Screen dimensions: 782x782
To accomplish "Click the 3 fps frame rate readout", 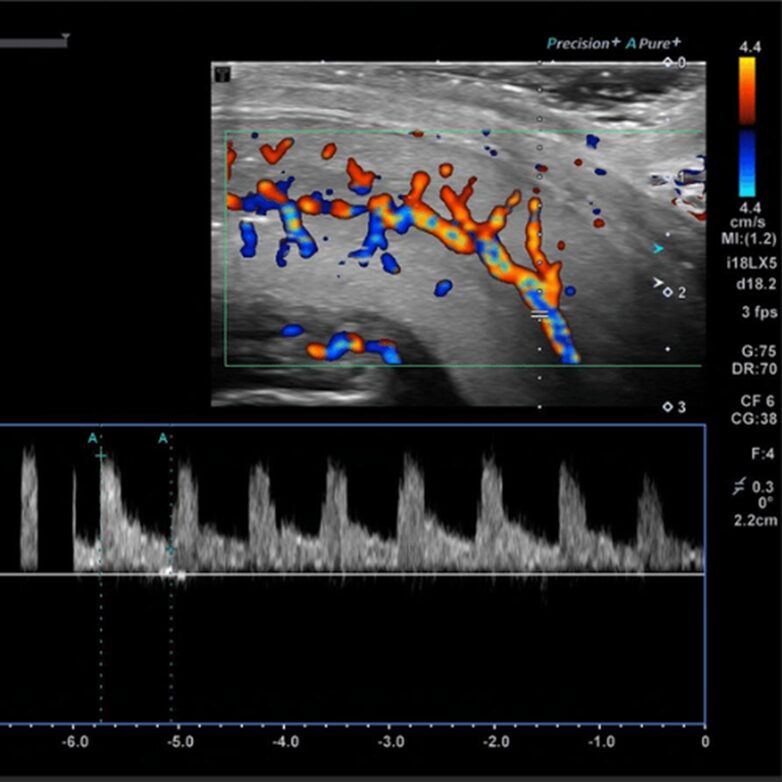I will coord(759,313).
